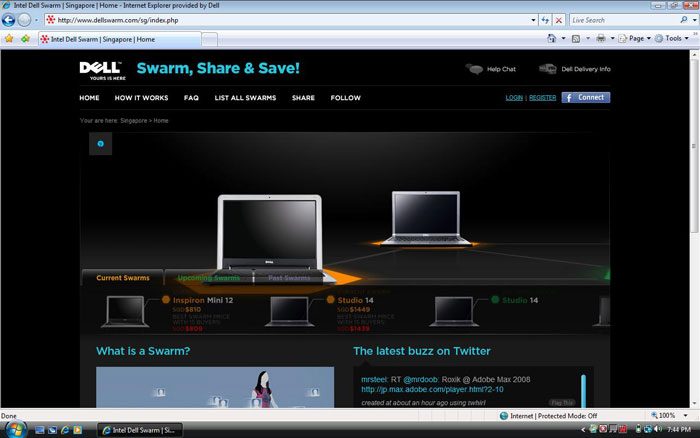The width and height of the screenshot is (700, 438).
Task: Select the orange Studio 14 swarm thumbnail
Action: 289,311
